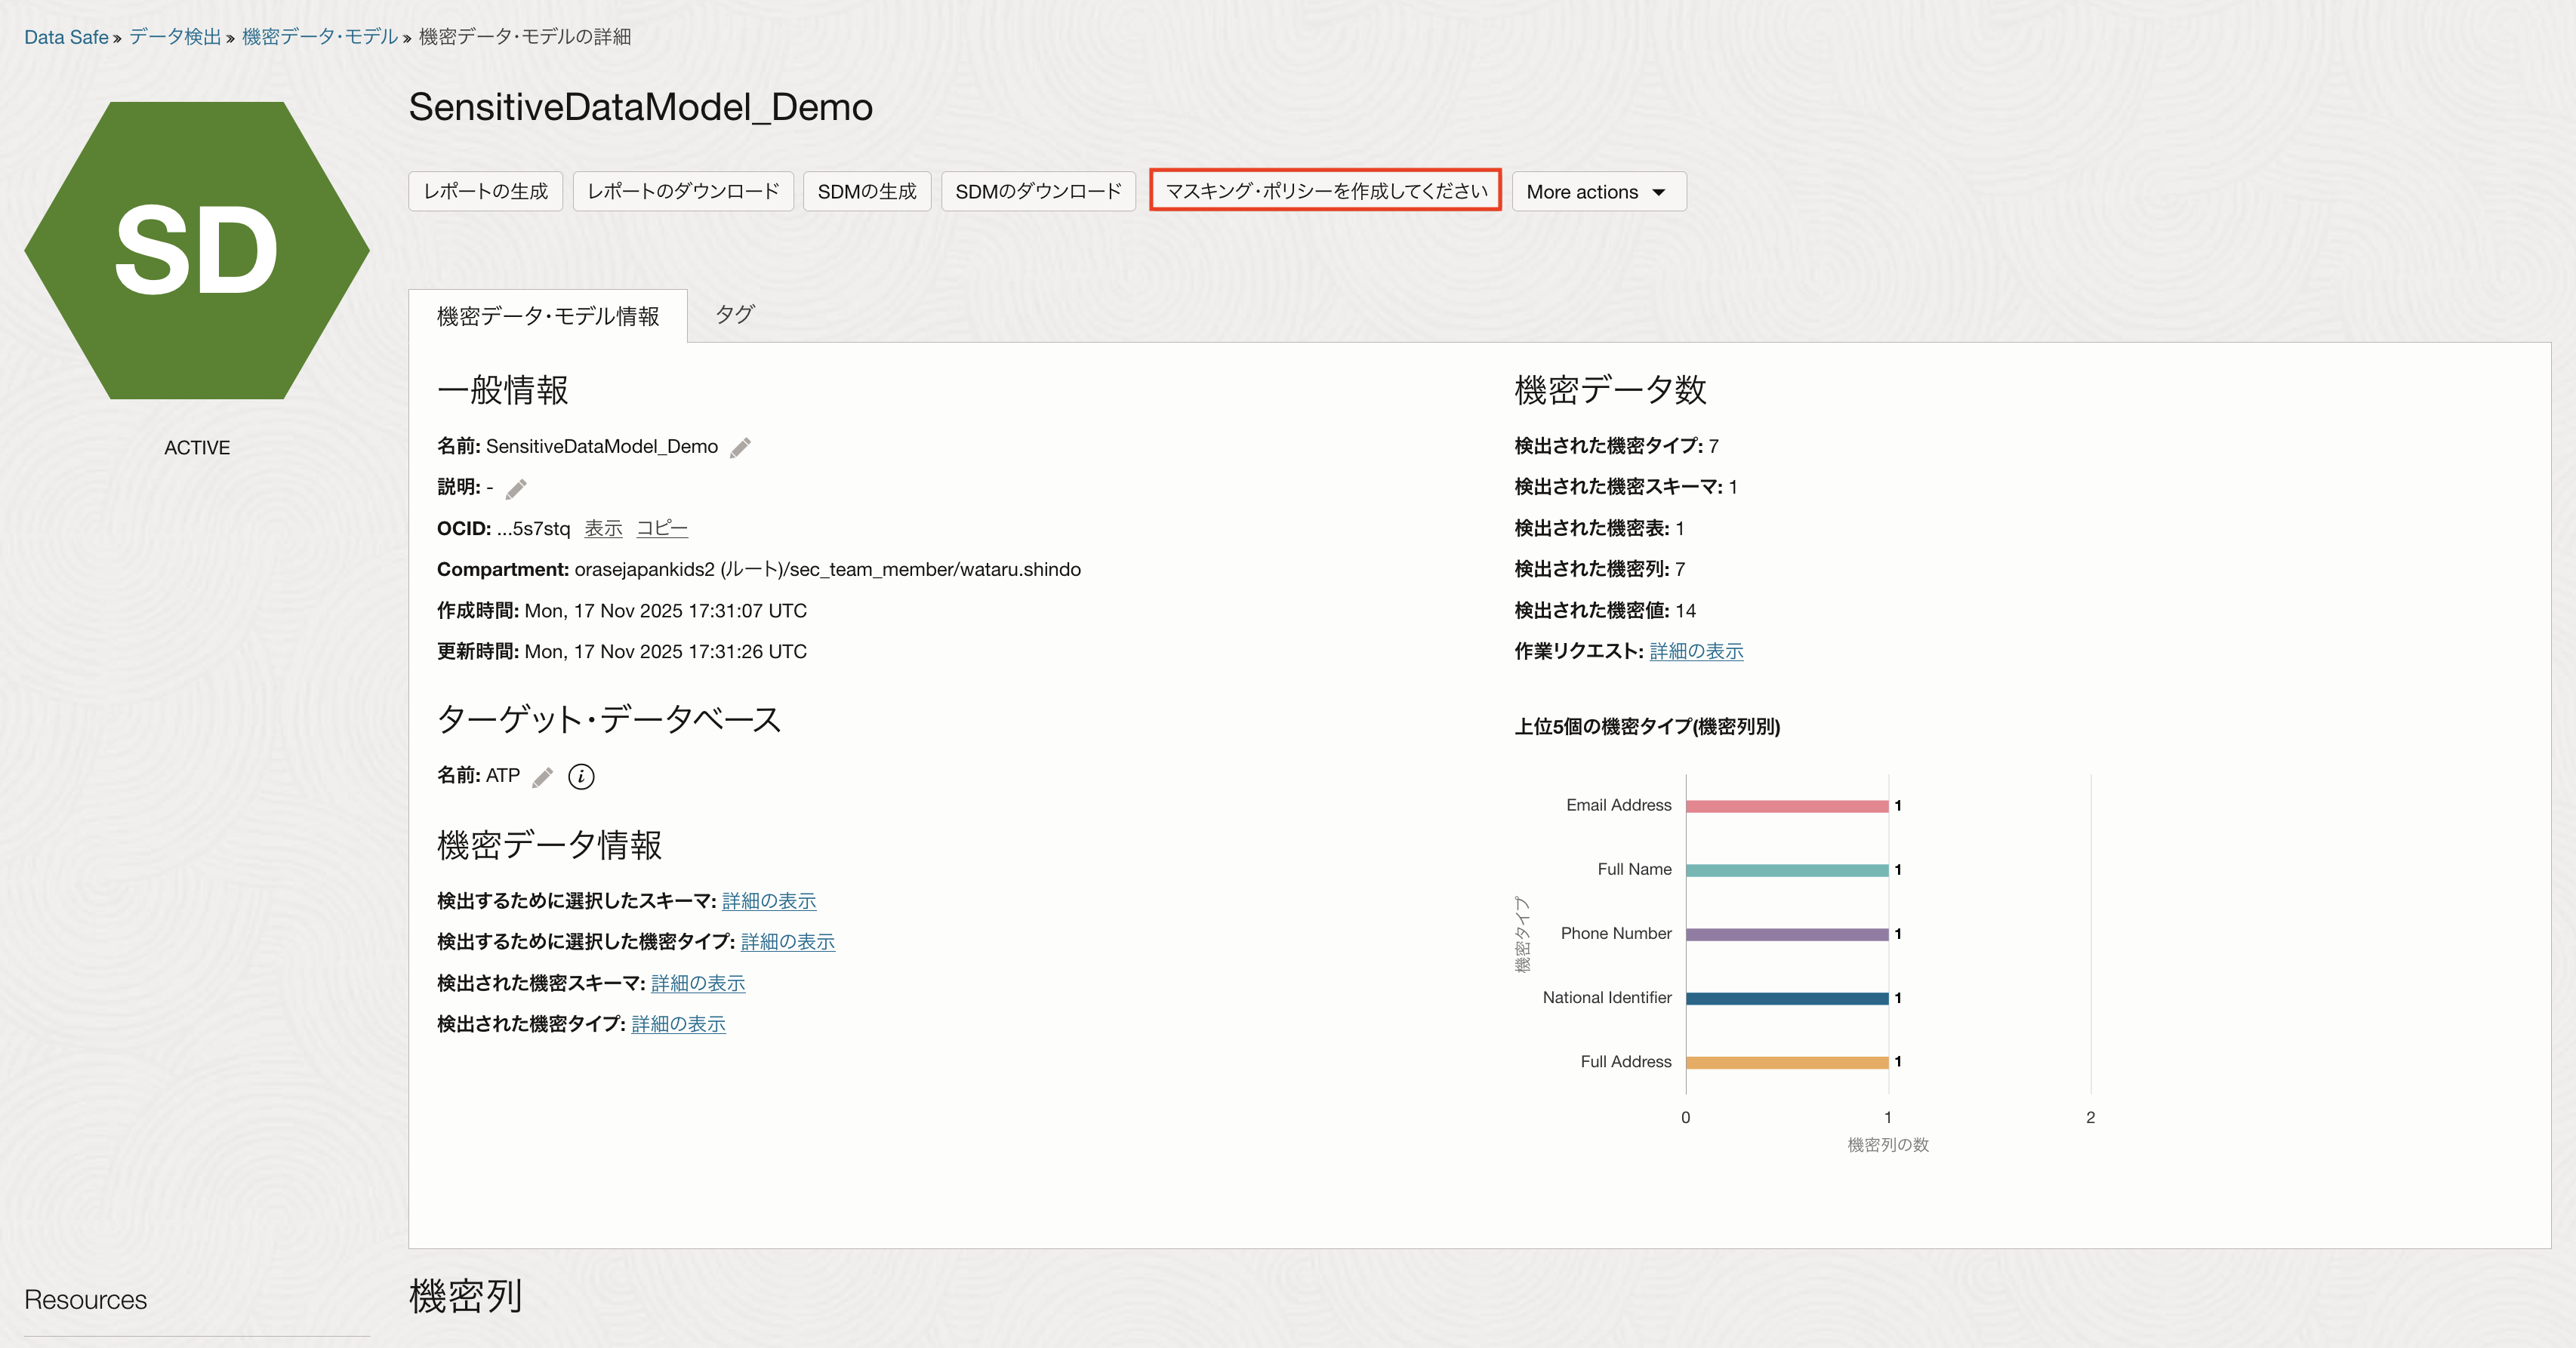
Task: Click the National Identifier chart bar
Action: coord(1786,998)
